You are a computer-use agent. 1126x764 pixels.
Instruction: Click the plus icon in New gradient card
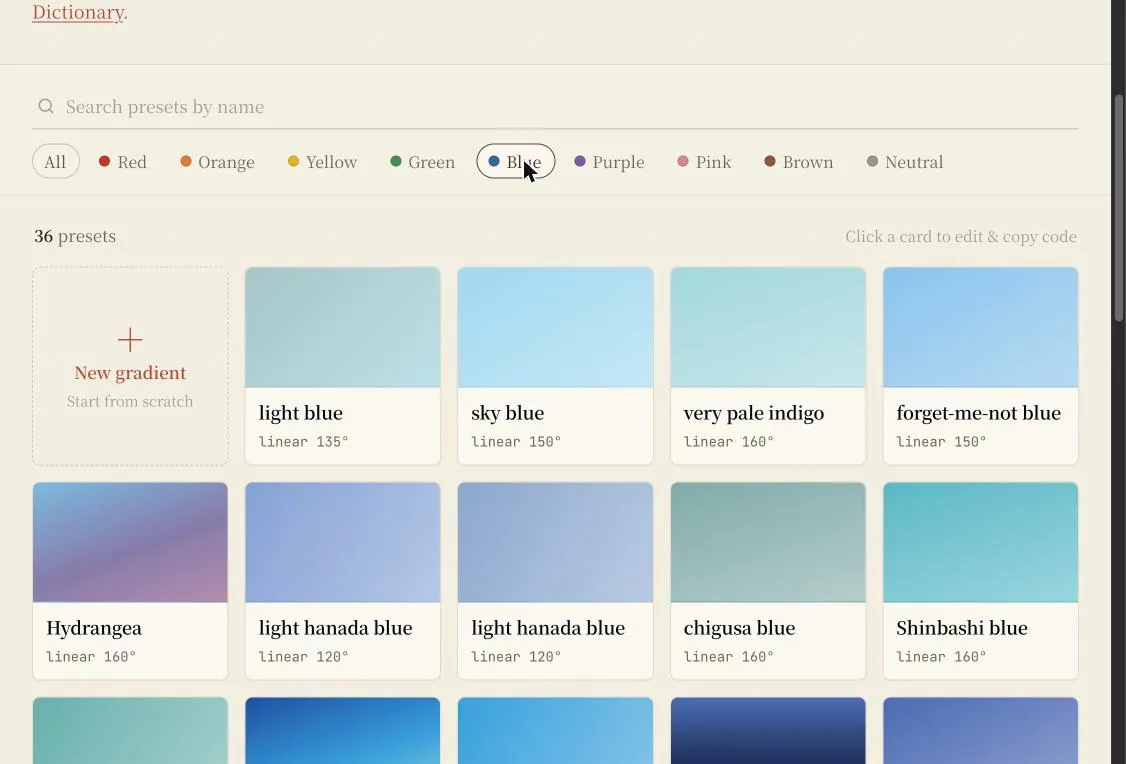[x=130, y=340]
